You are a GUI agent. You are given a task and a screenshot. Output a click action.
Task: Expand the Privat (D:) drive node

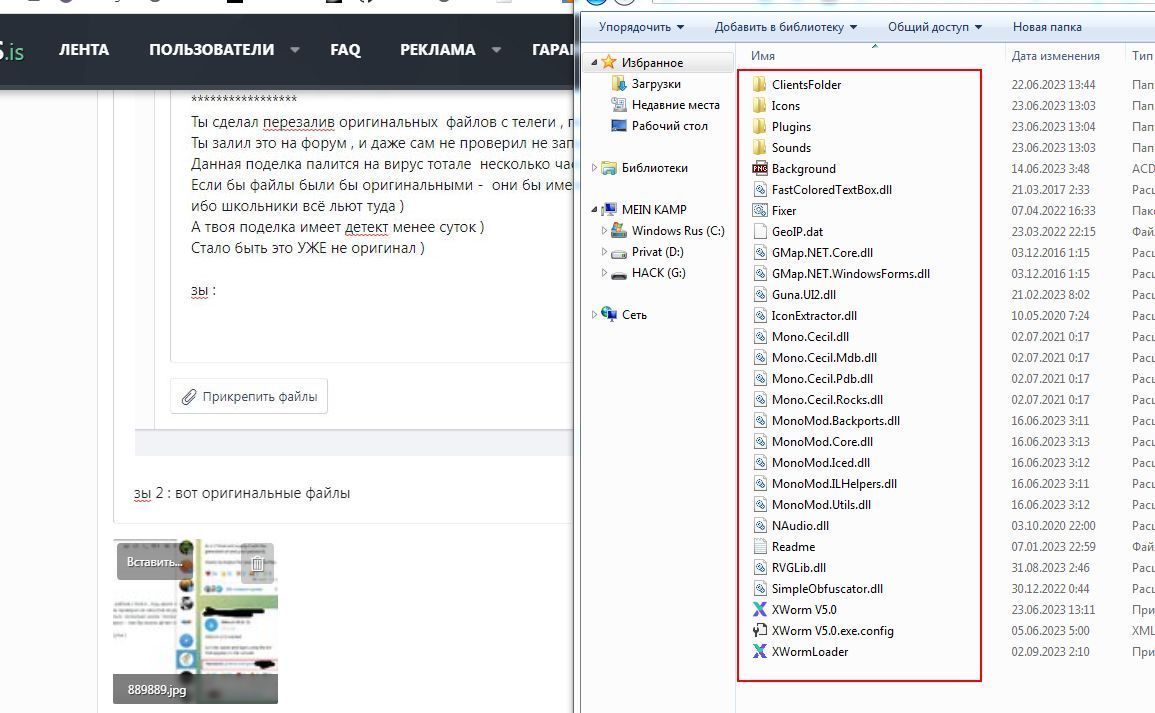pos(604,252)
